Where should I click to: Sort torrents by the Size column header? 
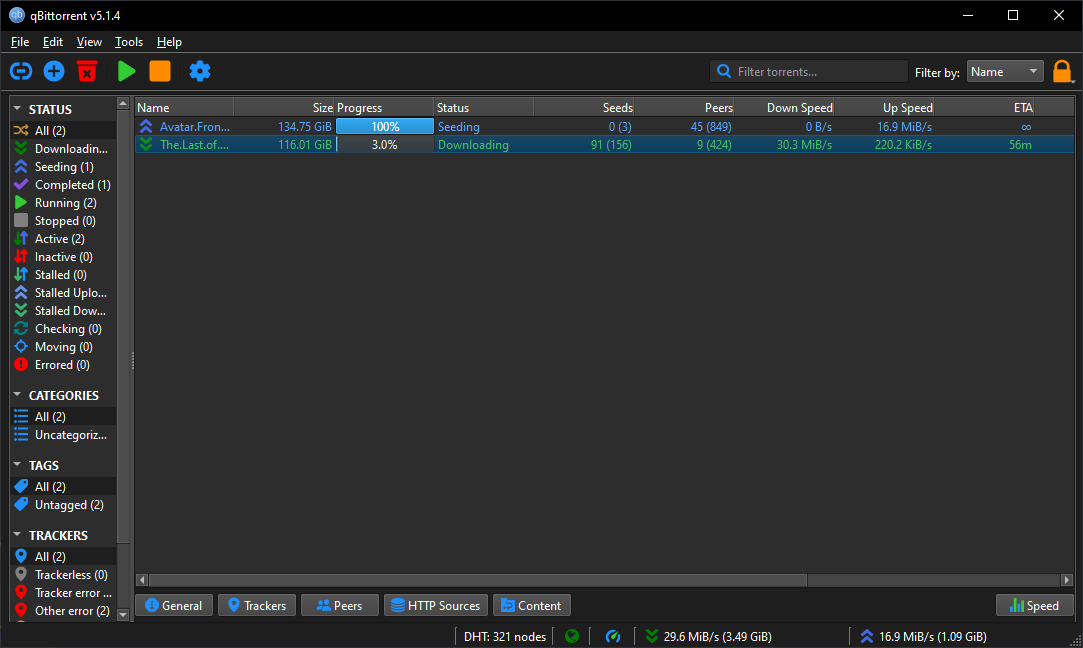click(284, 107)
